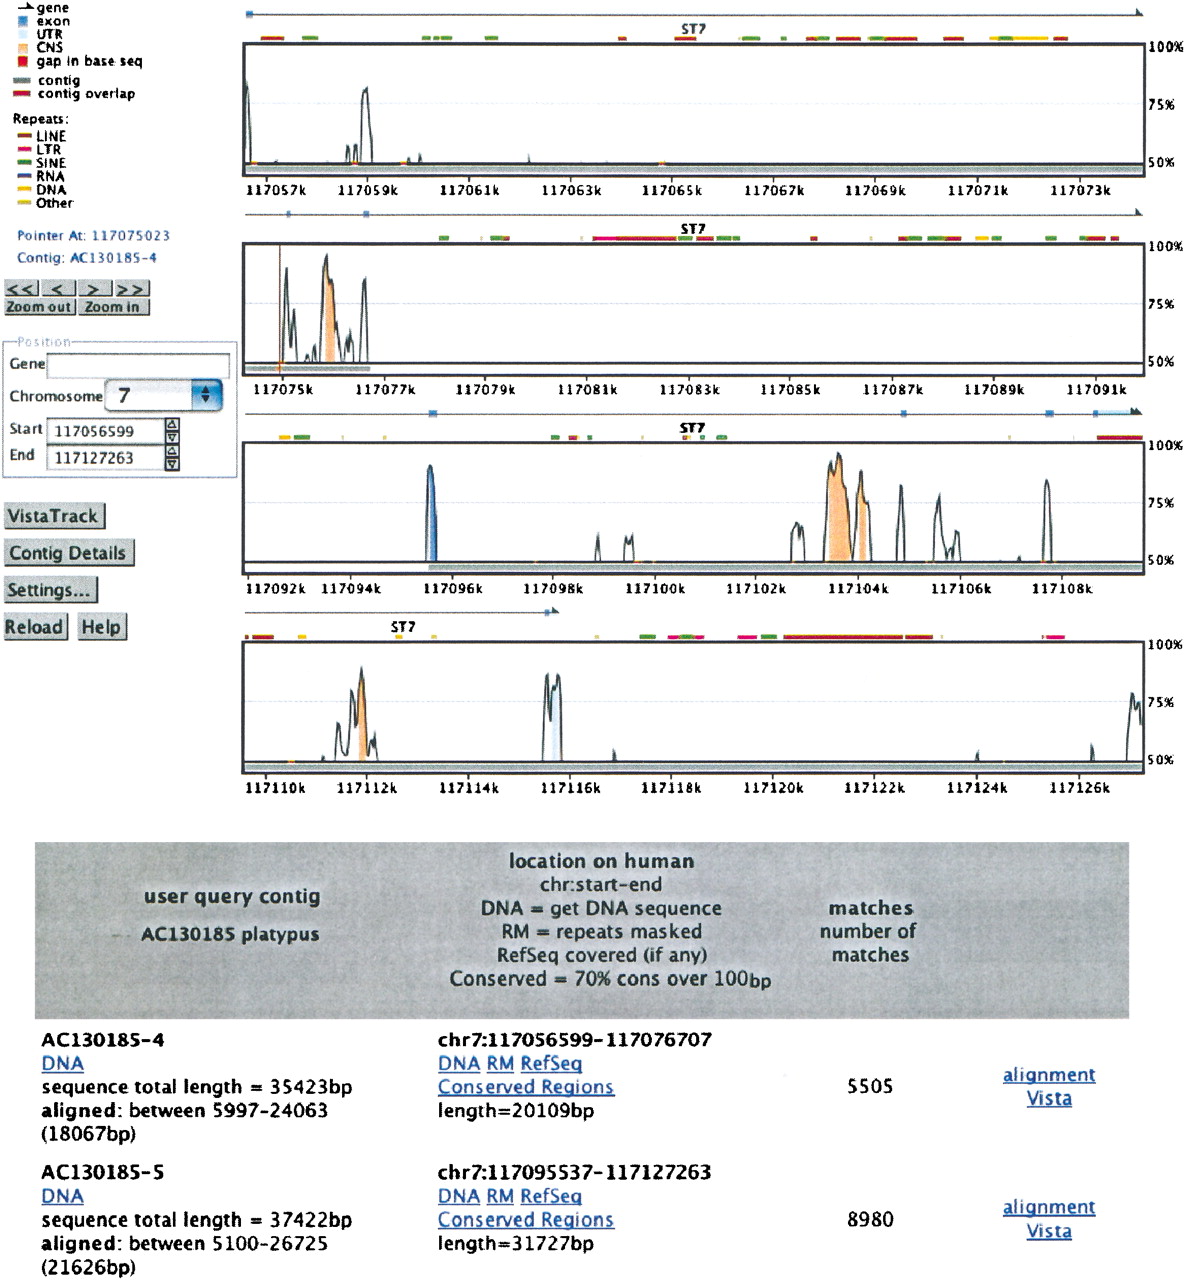The width and height of the screenshot is (1186, 1280).
Task: Click inside the Gene input field
Action: [x=138, y=365]
